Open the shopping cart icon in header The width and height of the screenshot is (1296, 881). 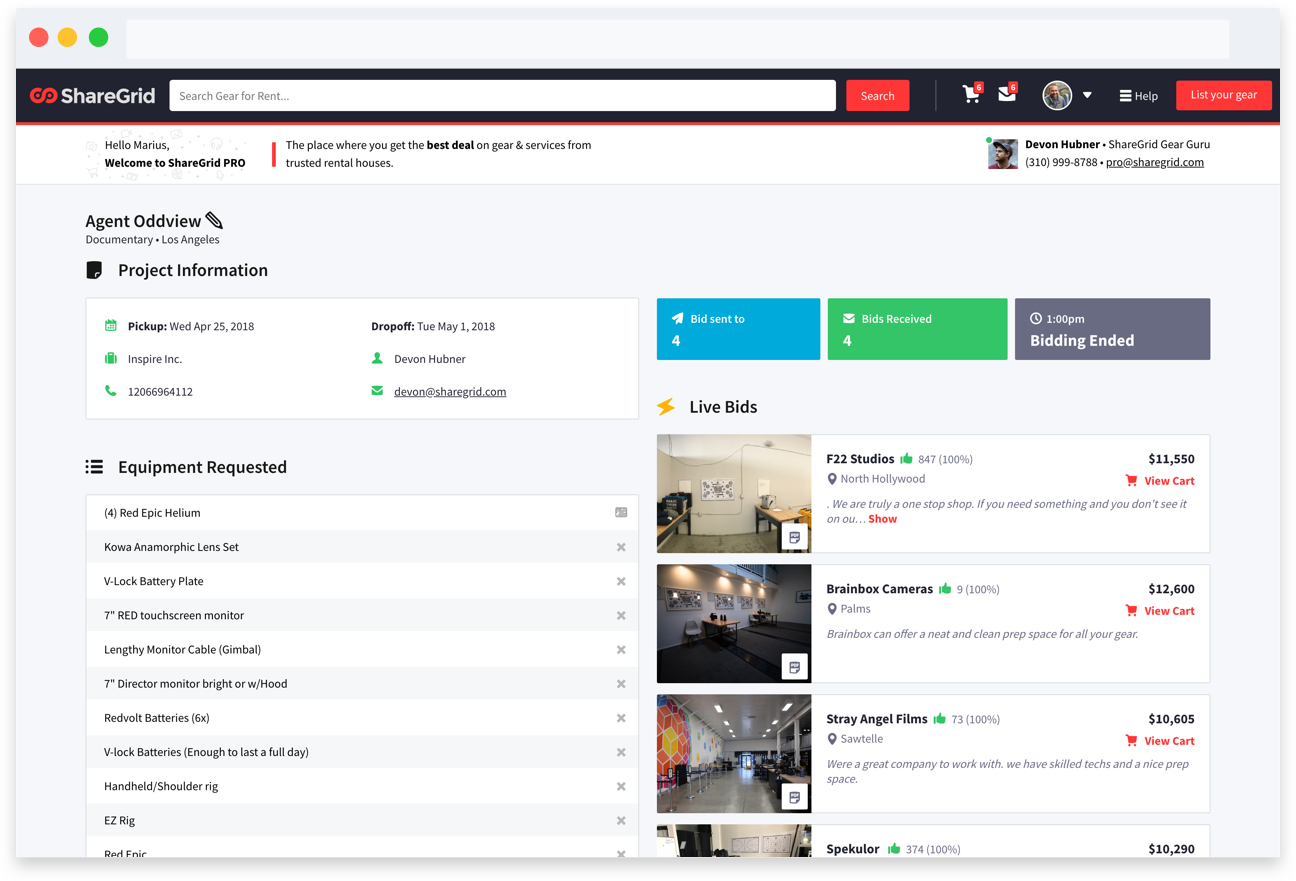pos(971,94)
